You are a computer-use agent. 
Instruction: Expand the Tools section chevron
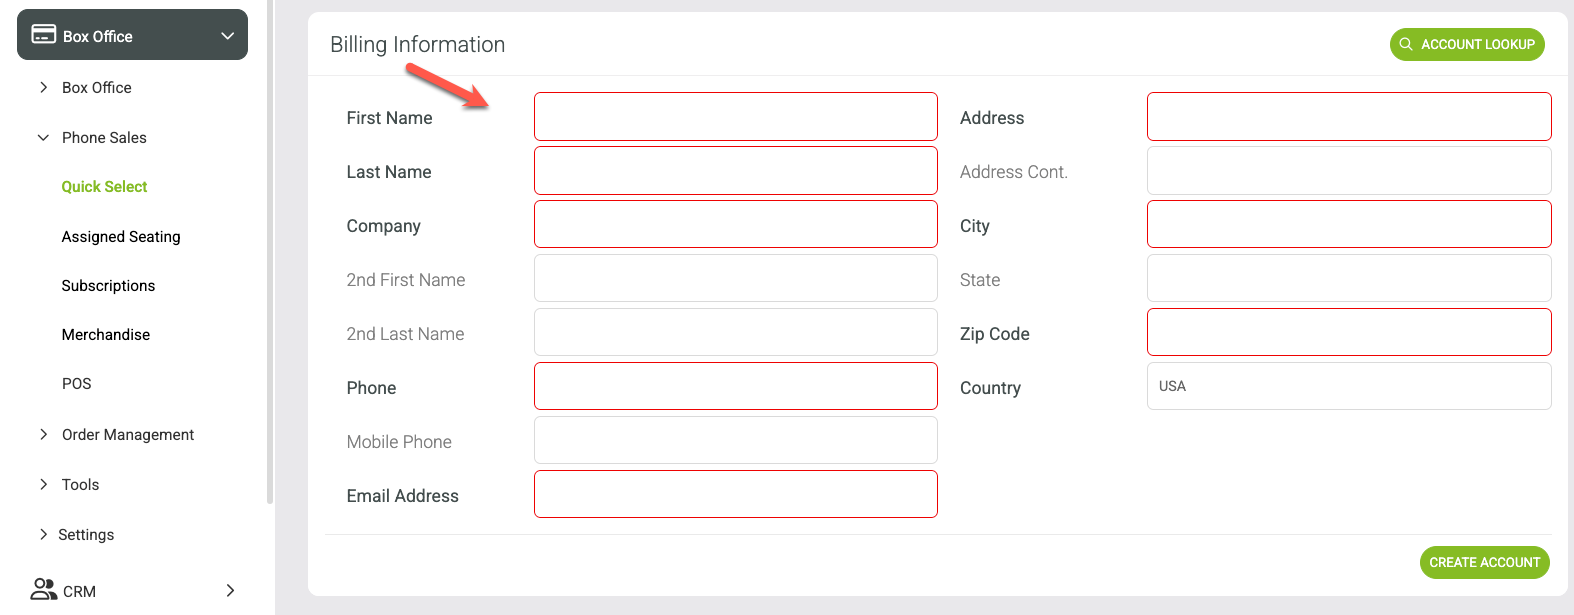(x=43, y=484)
